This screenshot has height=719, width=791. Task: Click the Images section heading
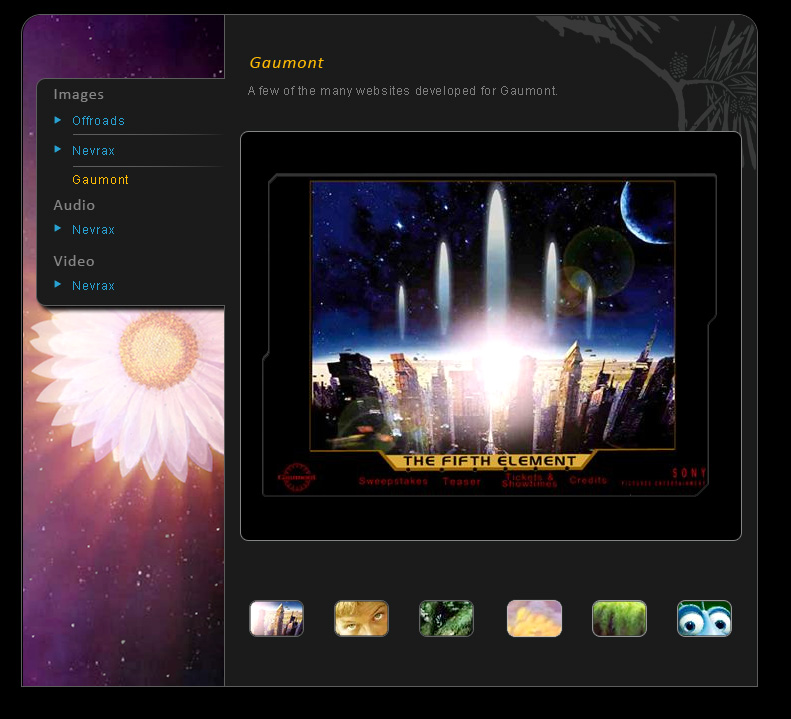[79, 94]
